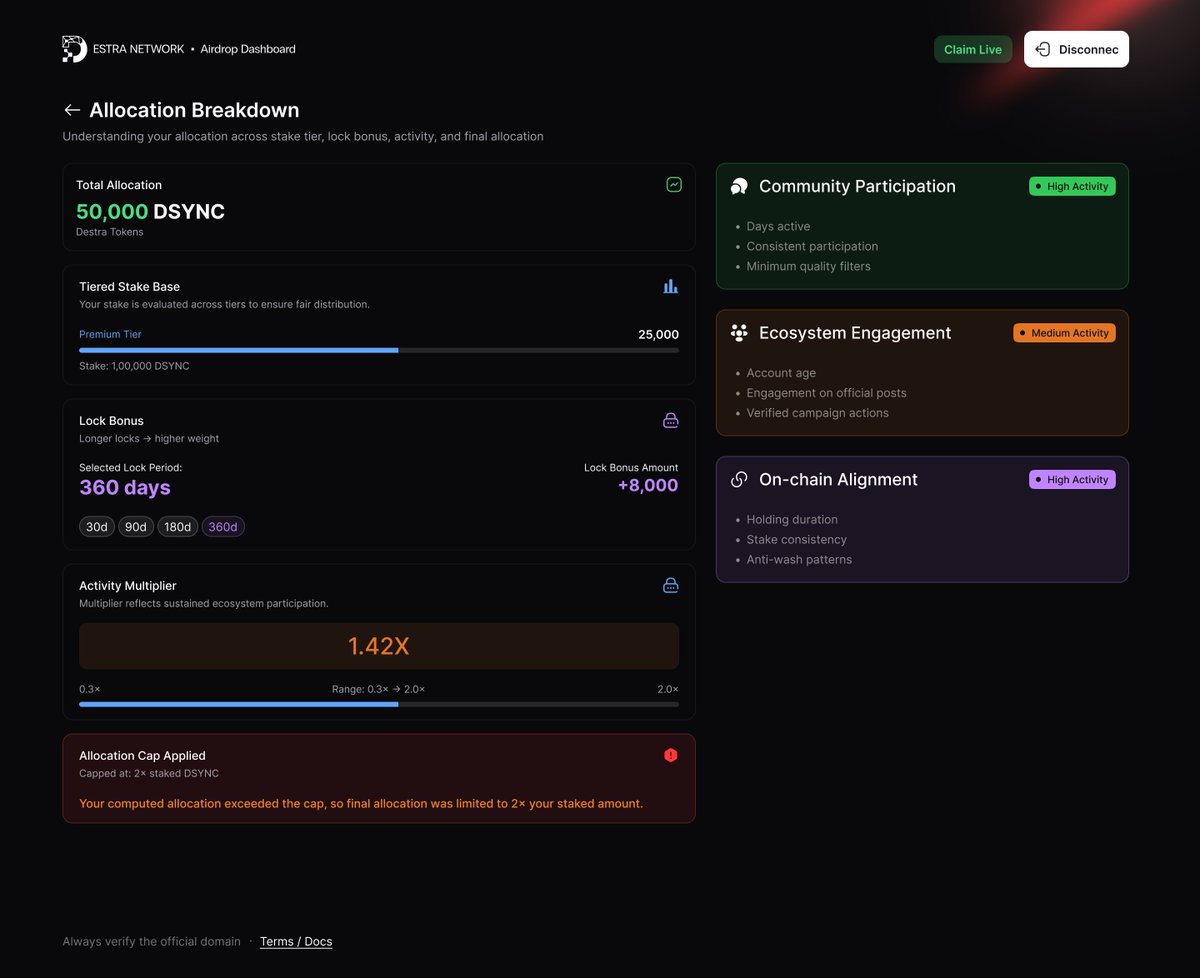The width and height of the screenshot is (1200, 978).
Task: Click Verified campaign actions item
Action: point(817,413)
